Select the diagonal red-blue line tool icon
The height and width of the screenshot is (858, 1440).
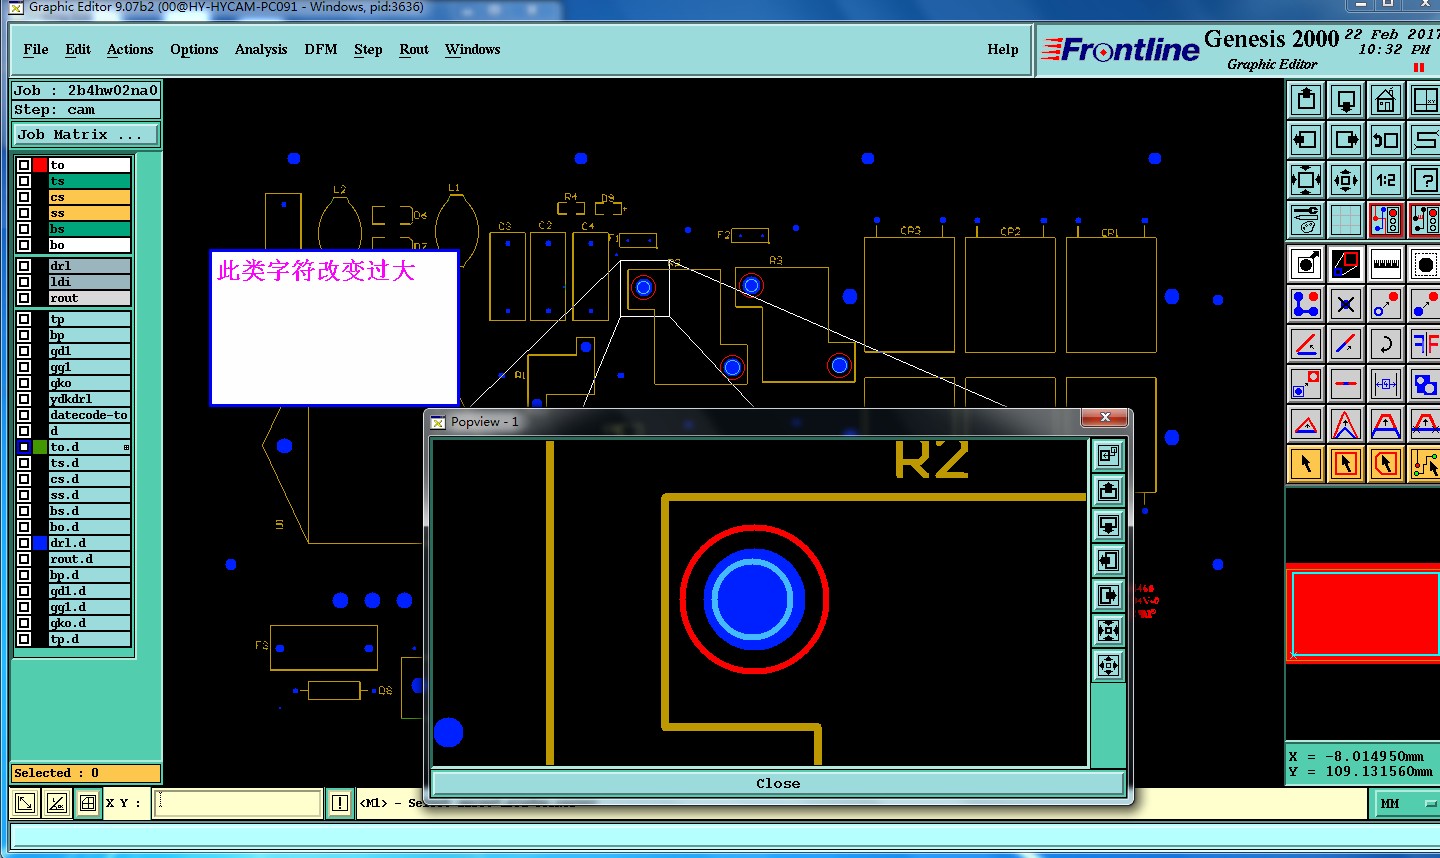[x=1346, y=344]
